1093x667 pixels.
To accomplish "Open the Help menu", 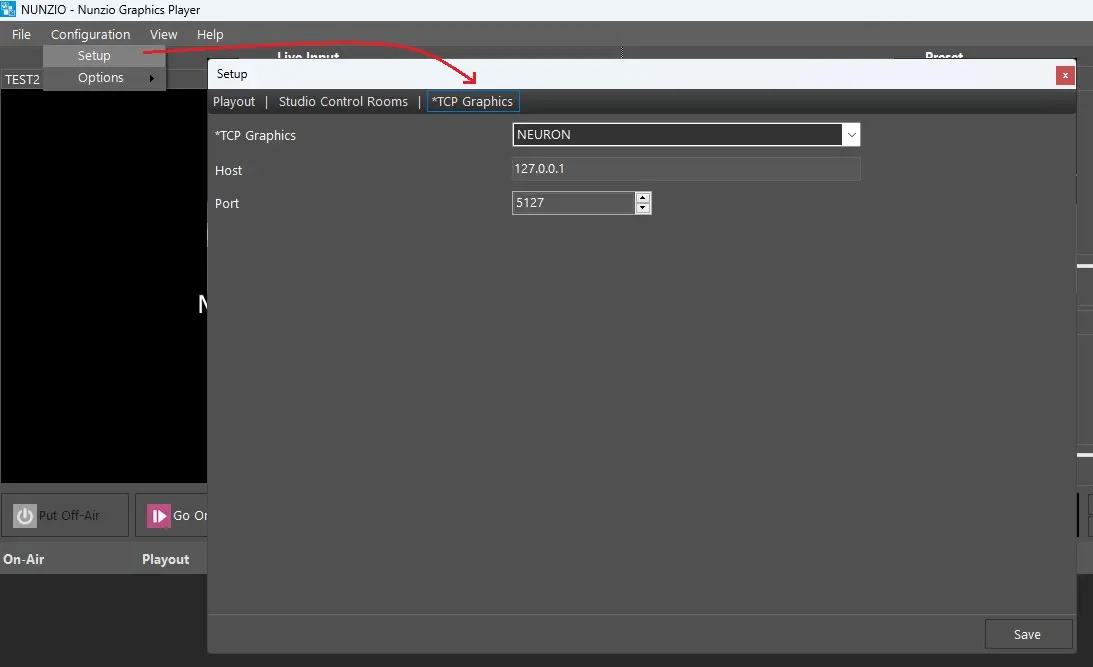I will (x=210, y=34).
